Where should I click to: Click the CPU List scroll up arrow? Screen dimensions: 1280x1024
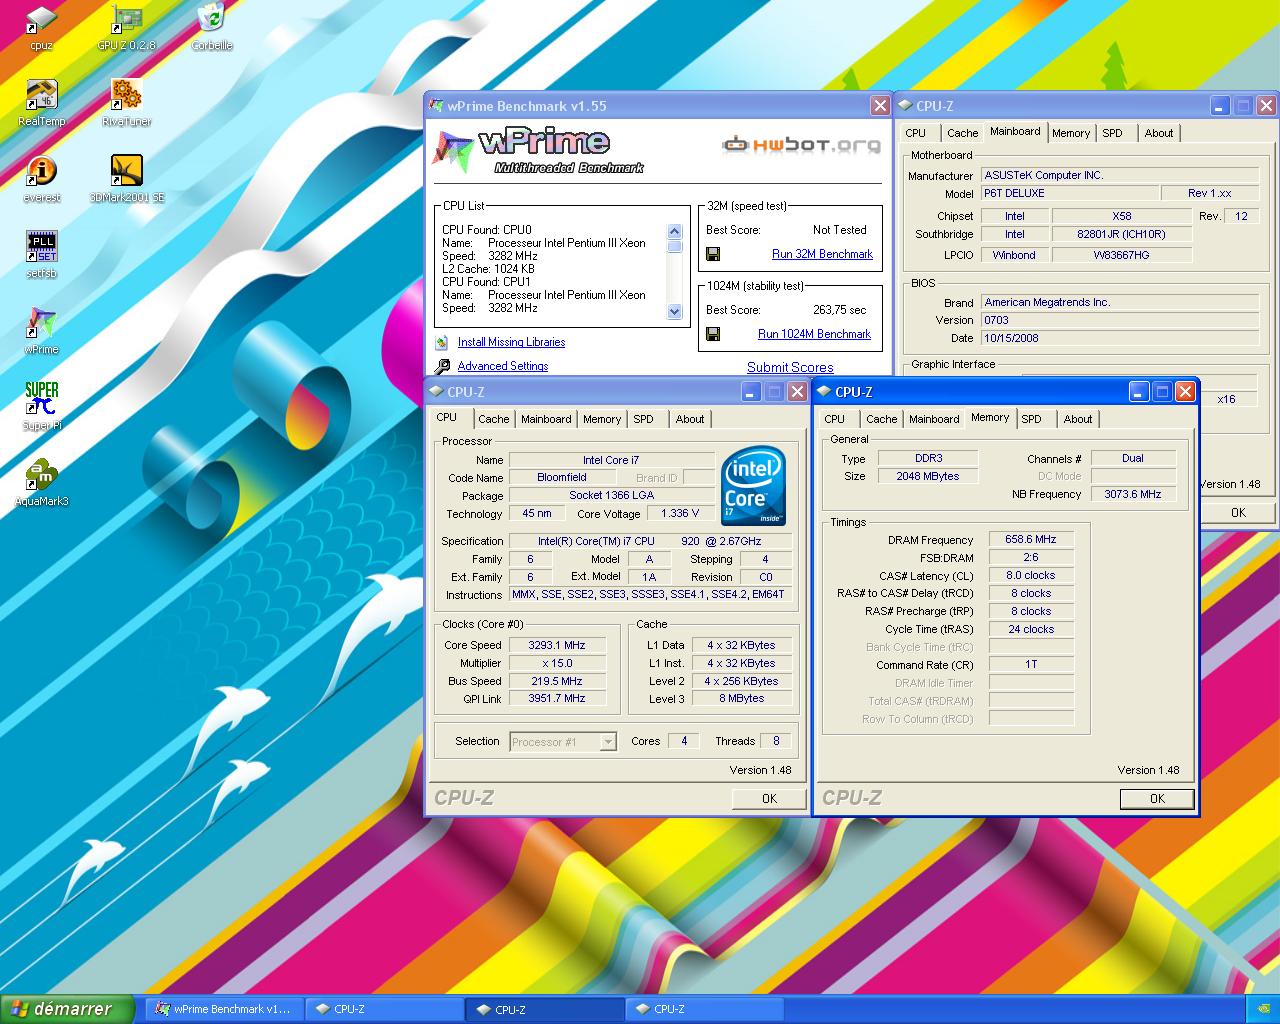(674, 231)
